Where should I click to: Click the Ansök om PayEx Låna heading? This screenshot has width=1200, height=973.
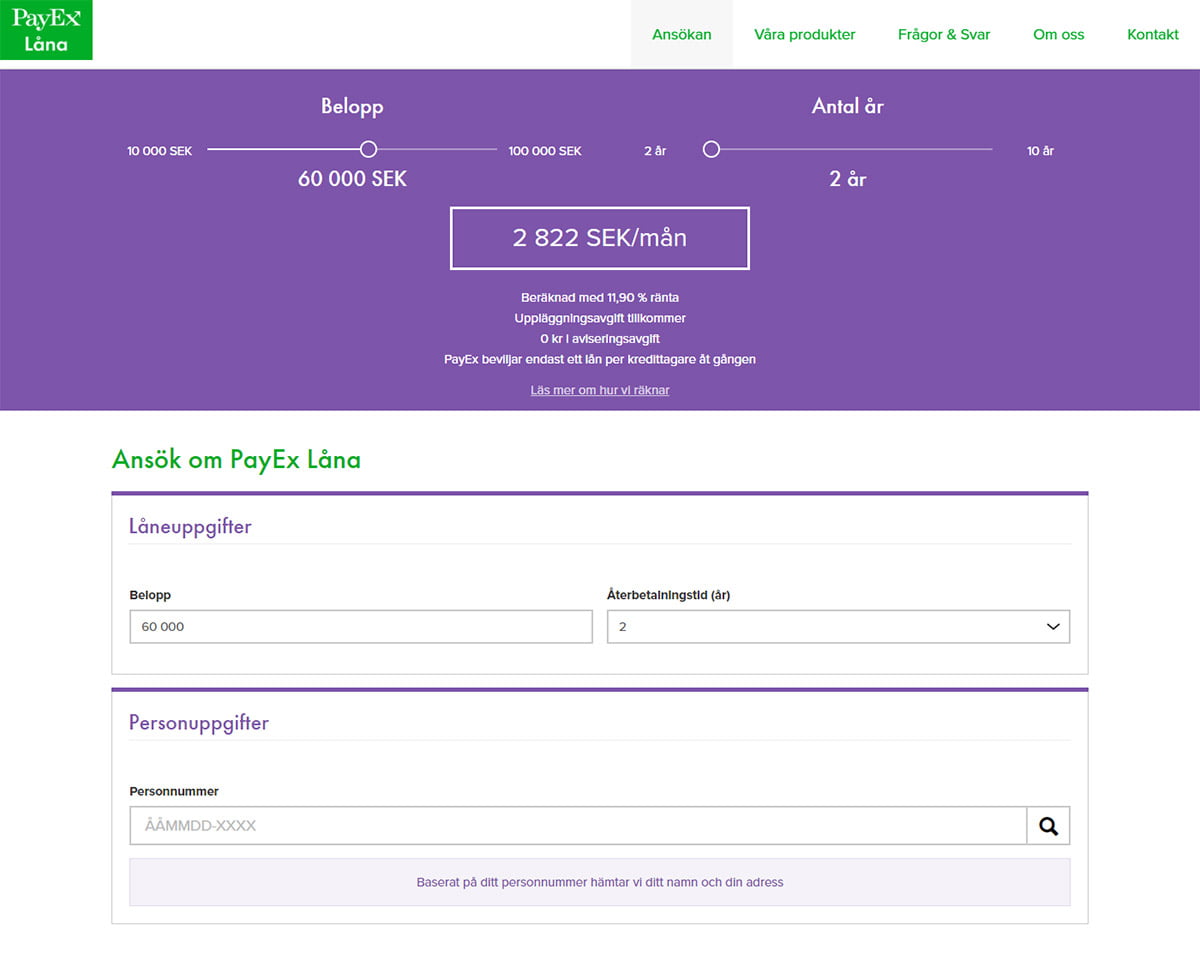point(236,460)
